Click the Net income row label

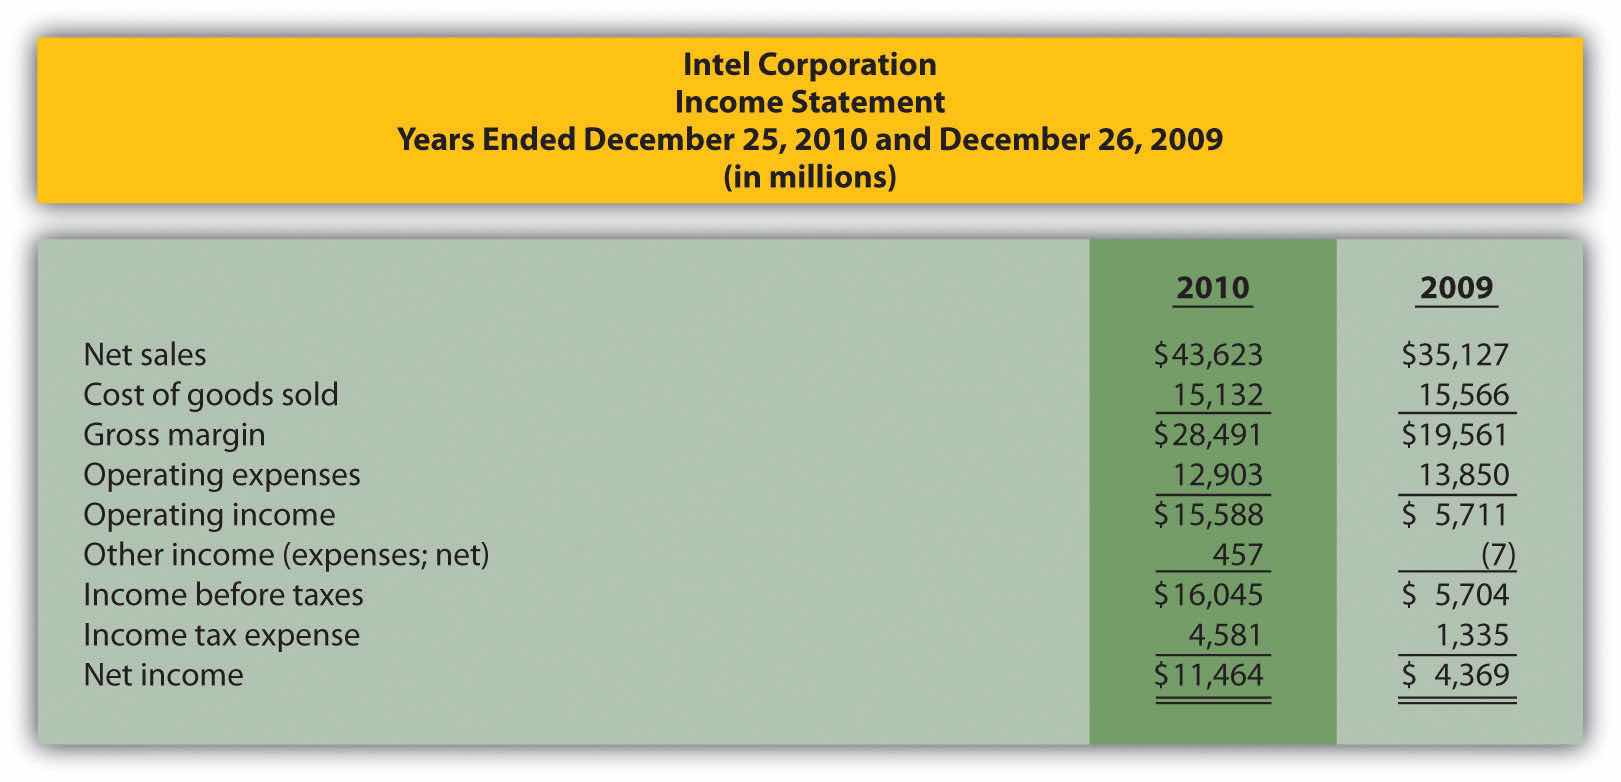pyautogui.click(x=163, y=675)
